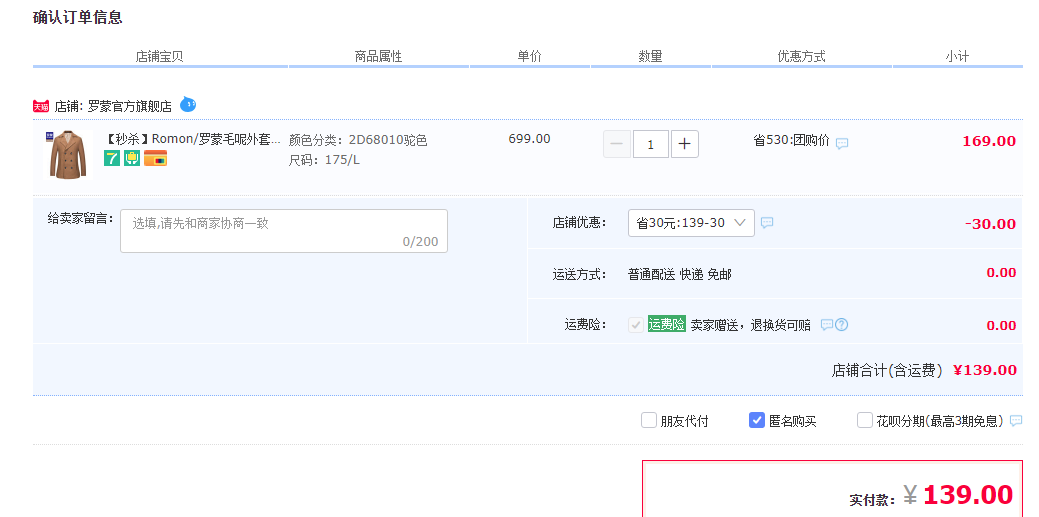
Task: Click the green 运费险 label tag
Action: tap(667, 324)
